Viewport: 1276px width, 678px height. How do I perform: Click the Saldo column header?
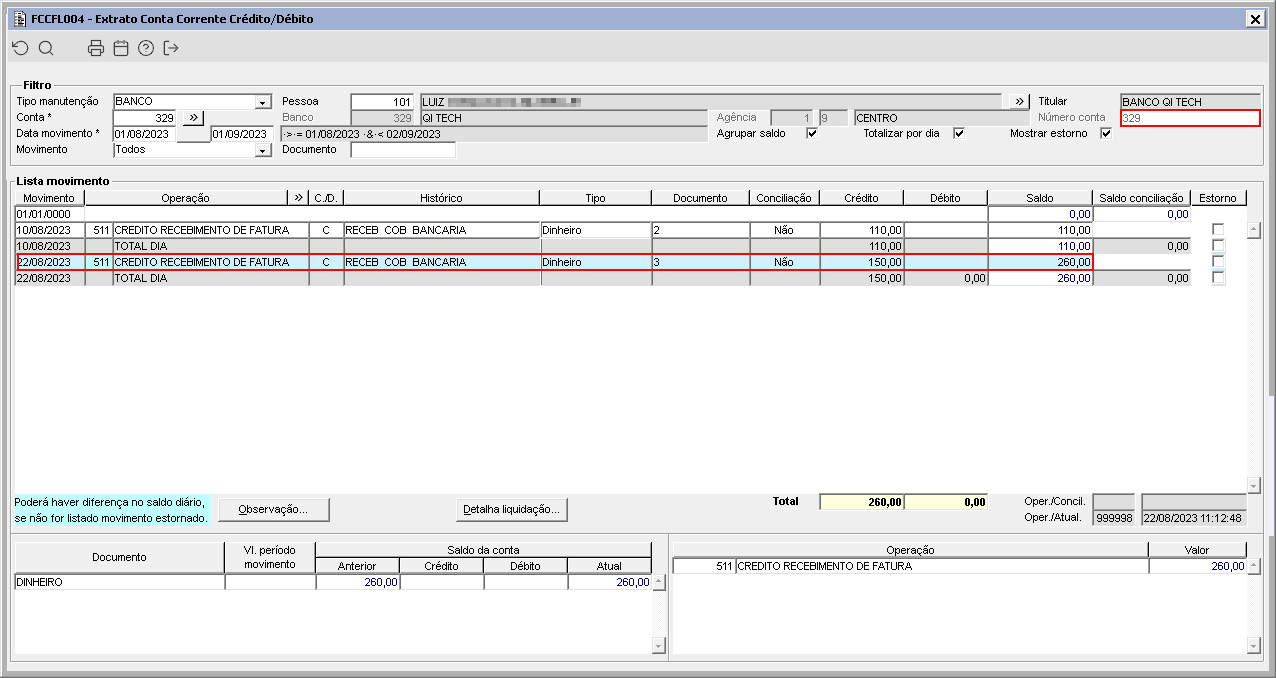pyautogui.click(x=1040, y=198)
